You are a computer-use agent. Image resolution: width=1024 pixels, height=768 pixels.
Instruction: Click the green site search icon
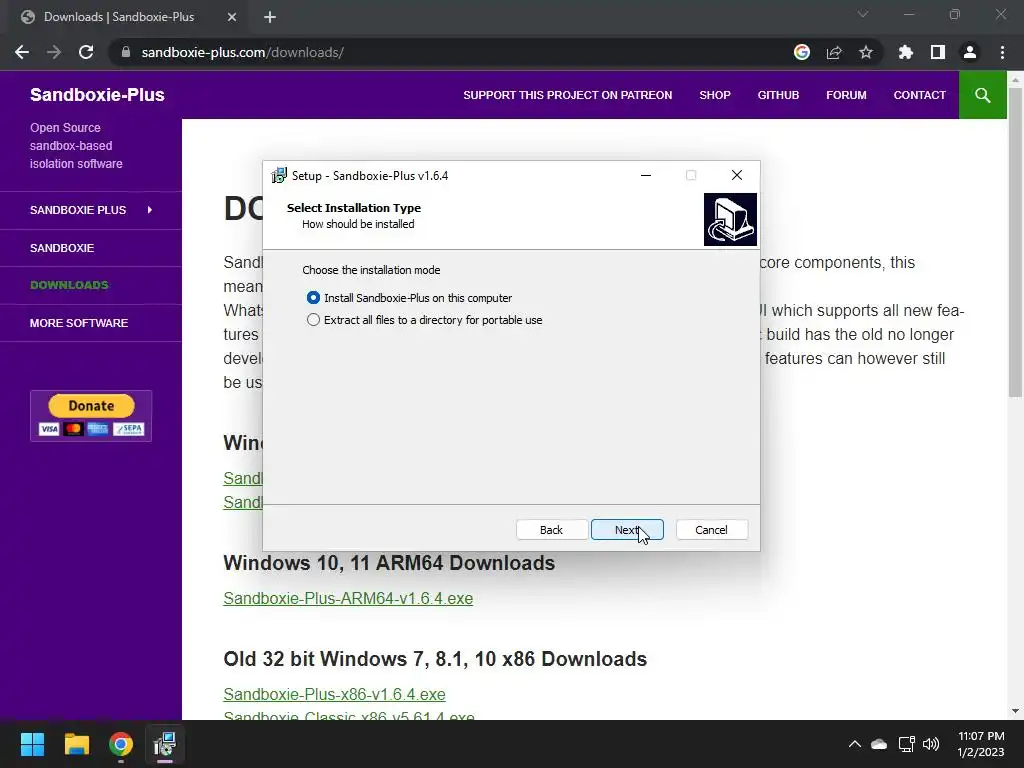(982, 95)
